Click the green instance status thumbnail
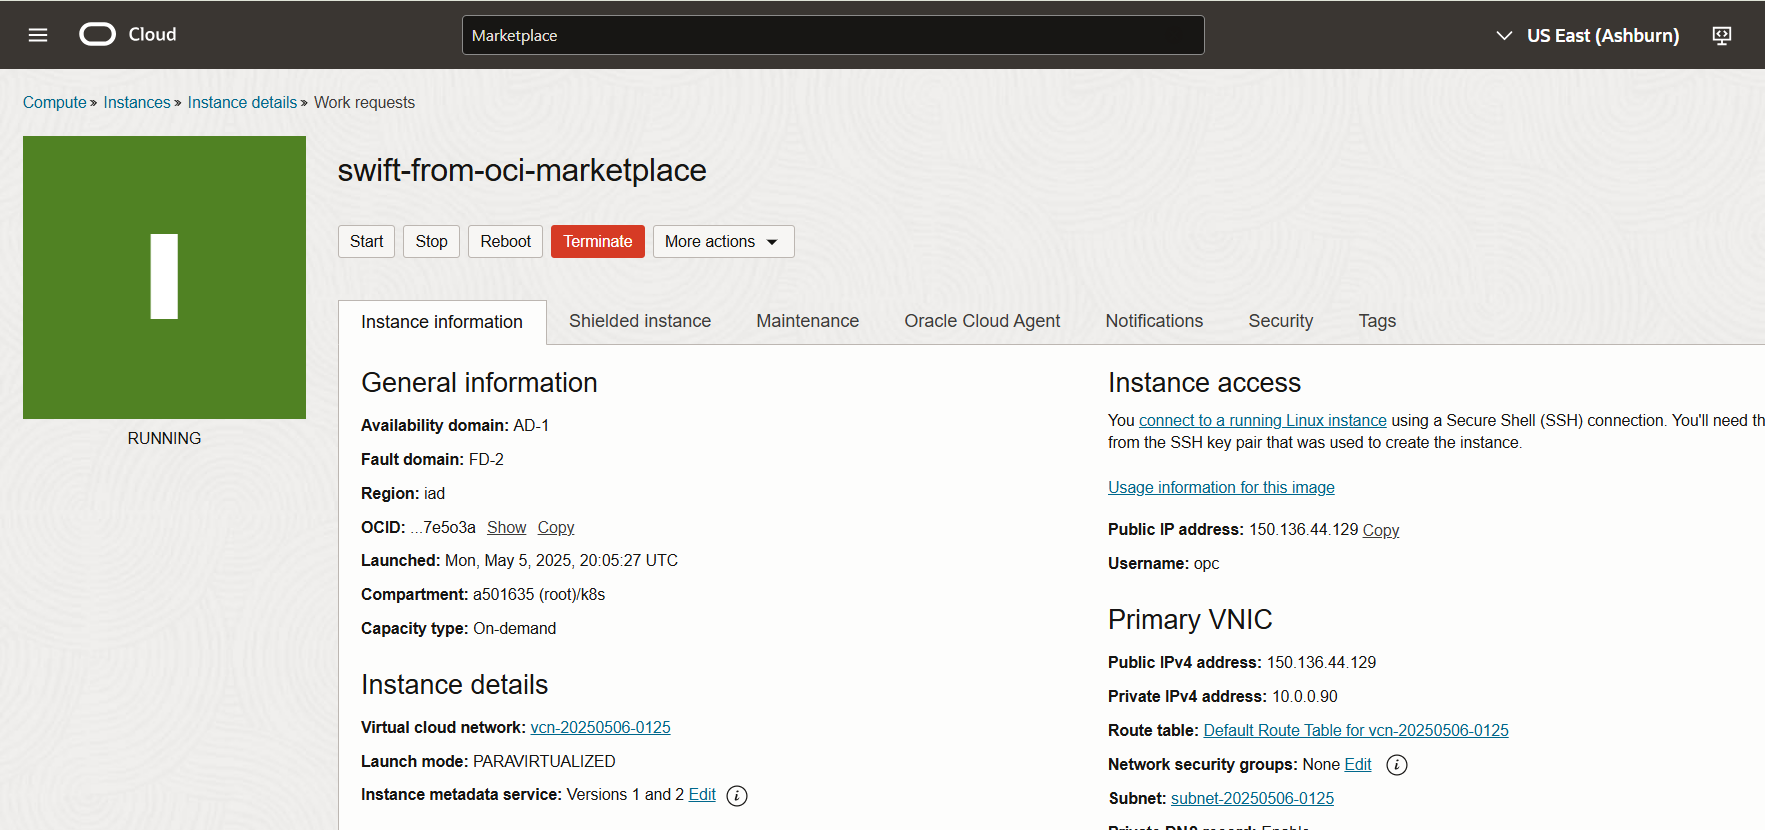This screenshot has height=830, width=1765. click(x=164, y=277)
